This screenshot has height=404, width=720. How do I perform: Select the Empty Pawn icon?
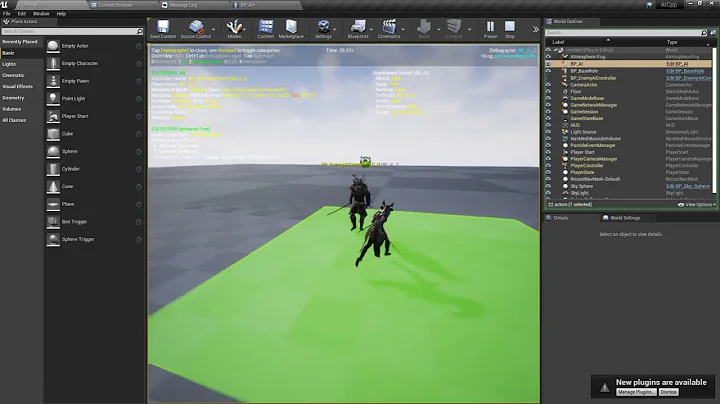53,81
